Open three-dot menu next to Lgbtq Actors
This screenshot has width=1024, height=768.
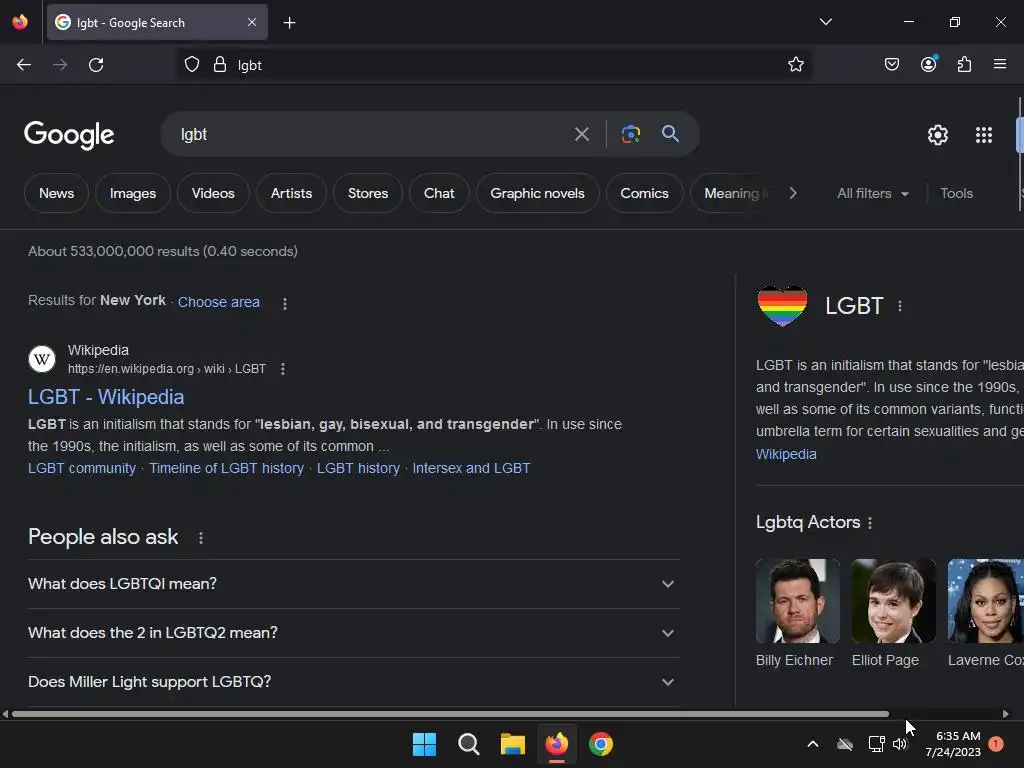(x=870, y=522)
